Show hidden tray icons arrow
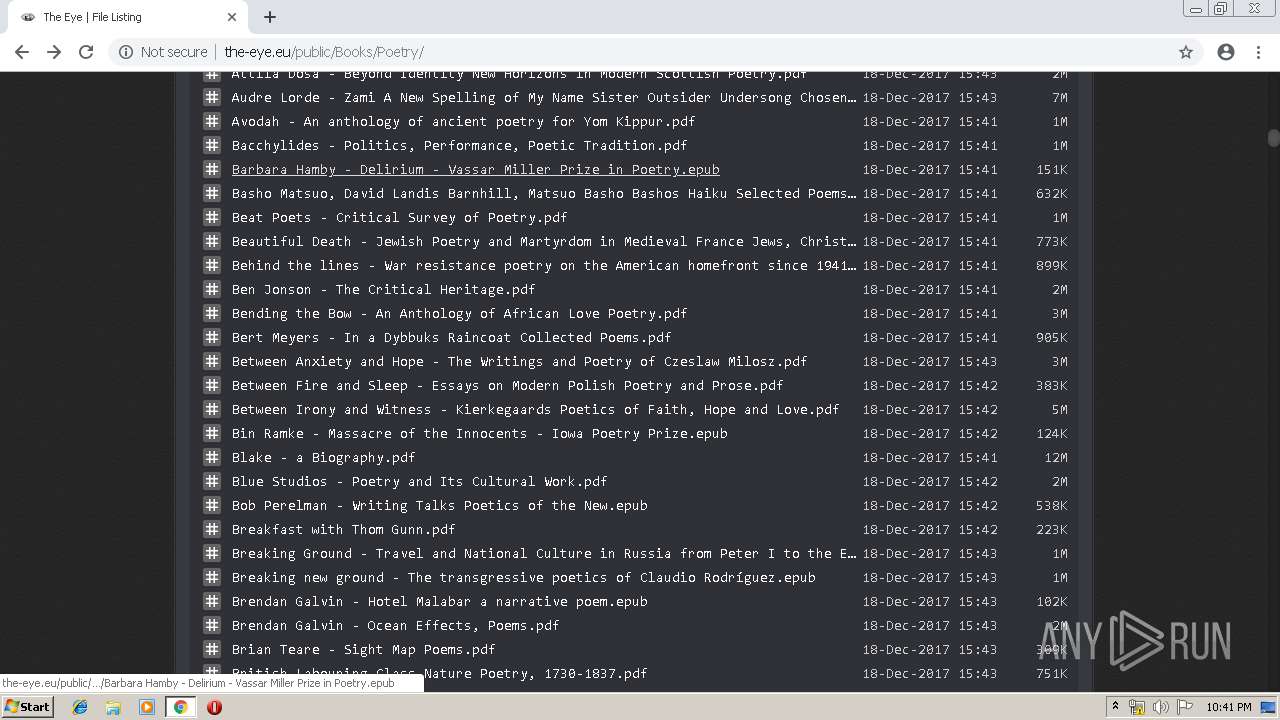The width and height of the screenshot is (1280, 720). pos(1115,707)
